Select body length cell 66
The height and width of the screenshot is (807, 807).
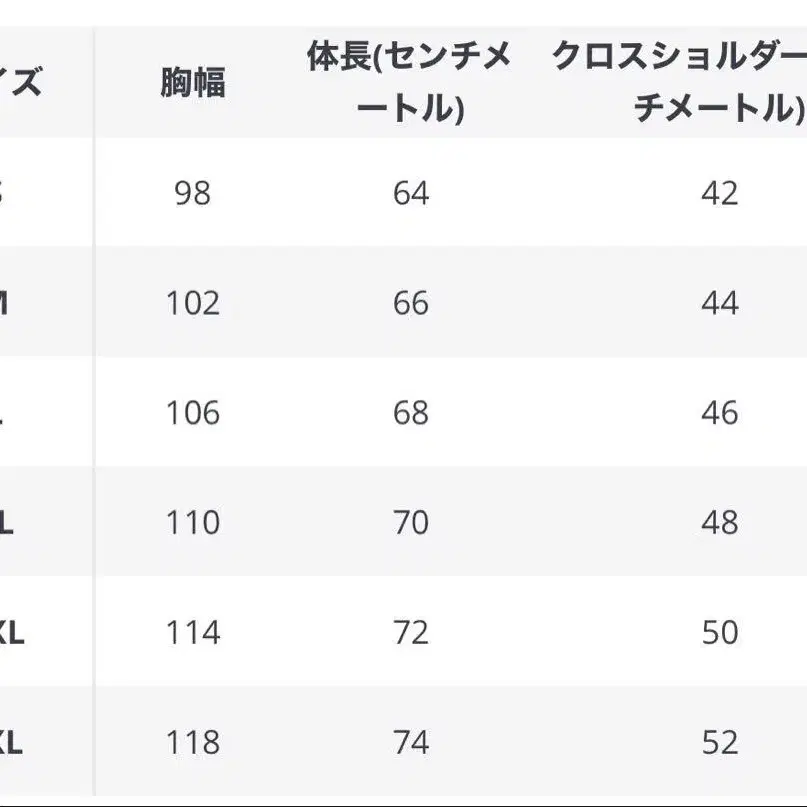point(410,302)
